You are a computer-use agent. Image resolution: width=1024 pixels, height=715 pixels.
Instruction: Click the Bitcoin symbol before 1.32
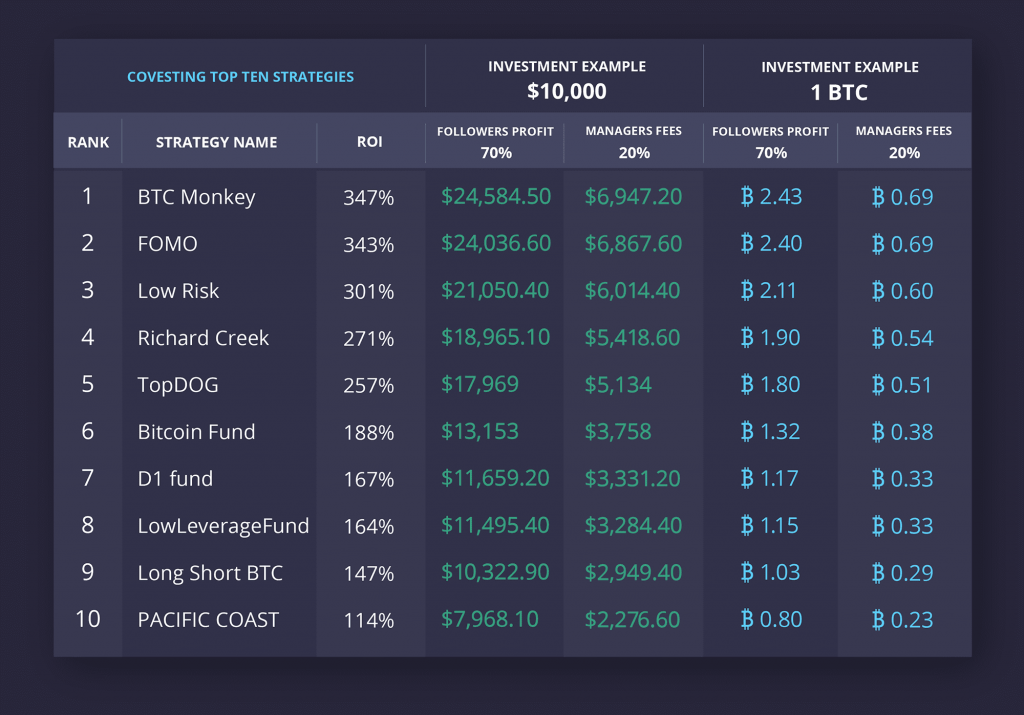(747, 432)
